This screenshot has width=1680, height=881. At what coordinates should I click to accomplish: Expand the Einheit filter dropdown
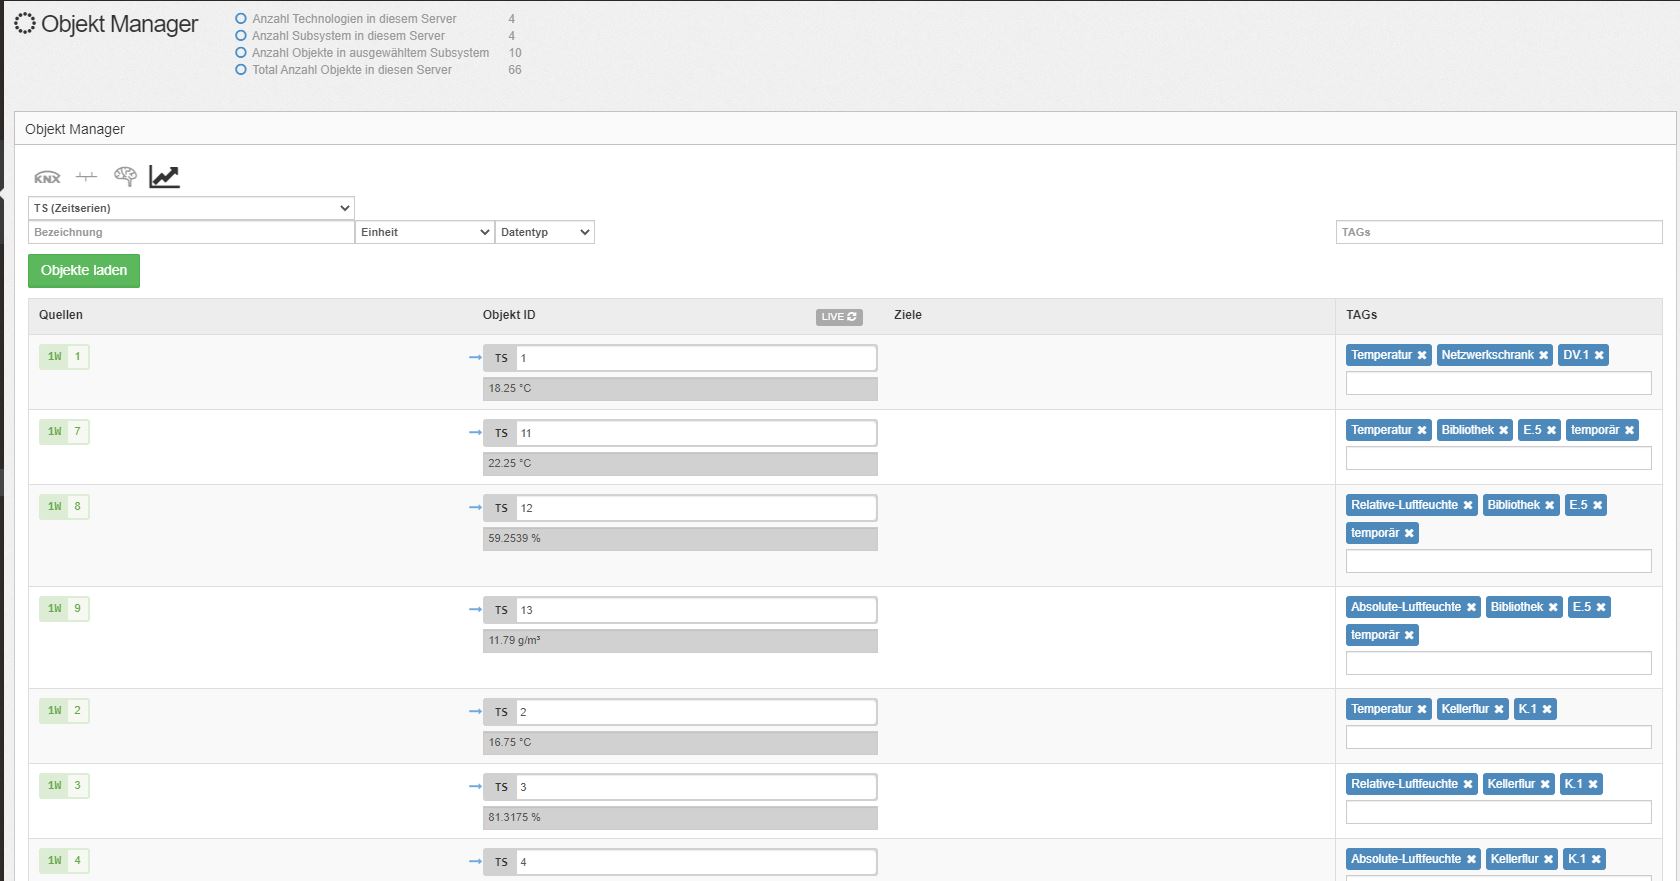[425, 232]
